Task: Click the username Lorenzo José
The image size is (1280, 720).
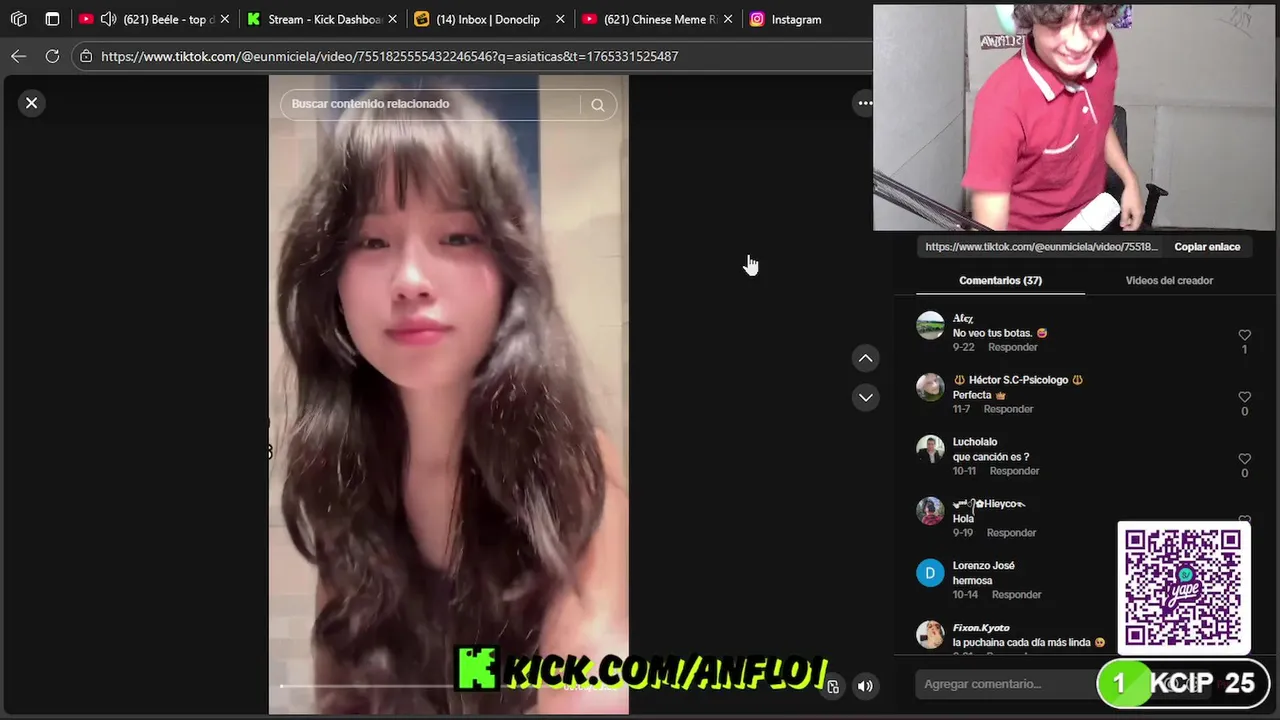Action: click(x=984, y=566)
